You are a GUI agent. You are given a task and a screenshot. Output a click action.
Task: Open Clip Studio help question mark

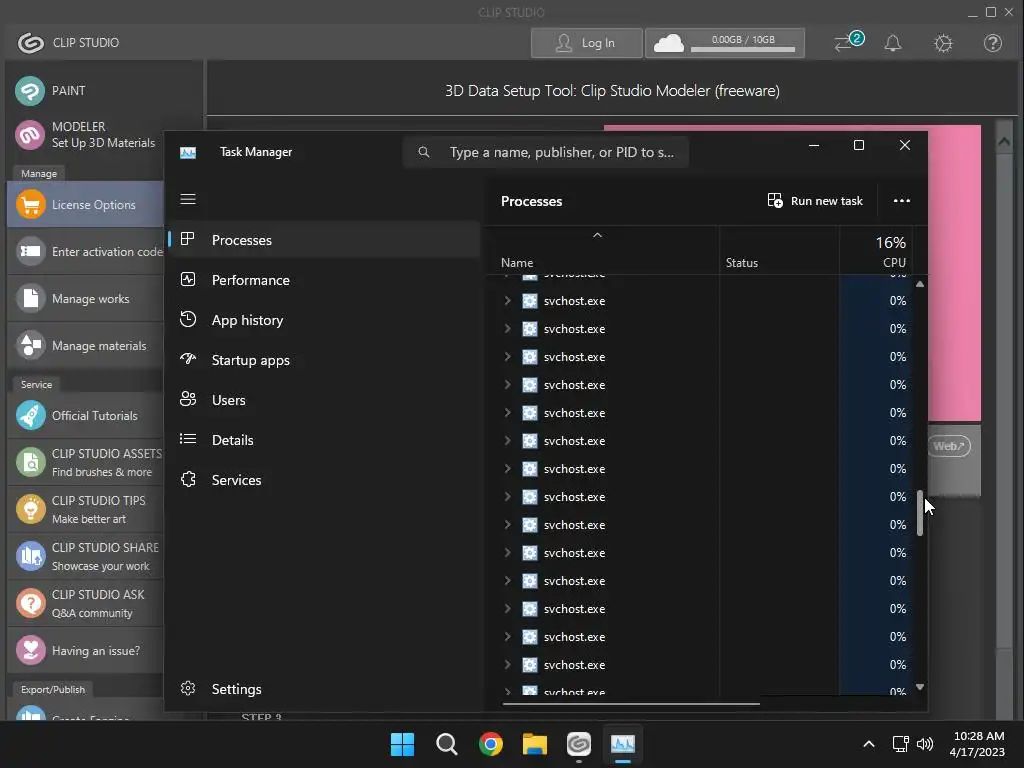point(993,43)
